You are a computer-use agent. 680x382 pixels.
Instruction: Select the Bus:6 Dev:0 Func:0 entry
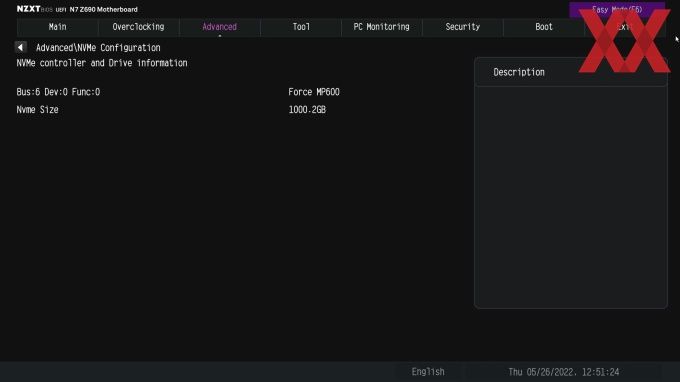[58, 92]
